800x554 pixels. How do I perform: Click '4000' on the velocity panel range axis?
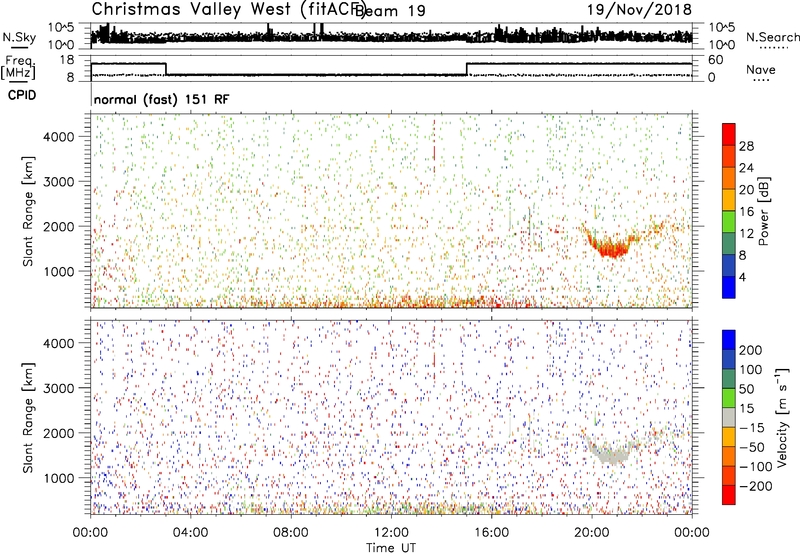[59, 343]
